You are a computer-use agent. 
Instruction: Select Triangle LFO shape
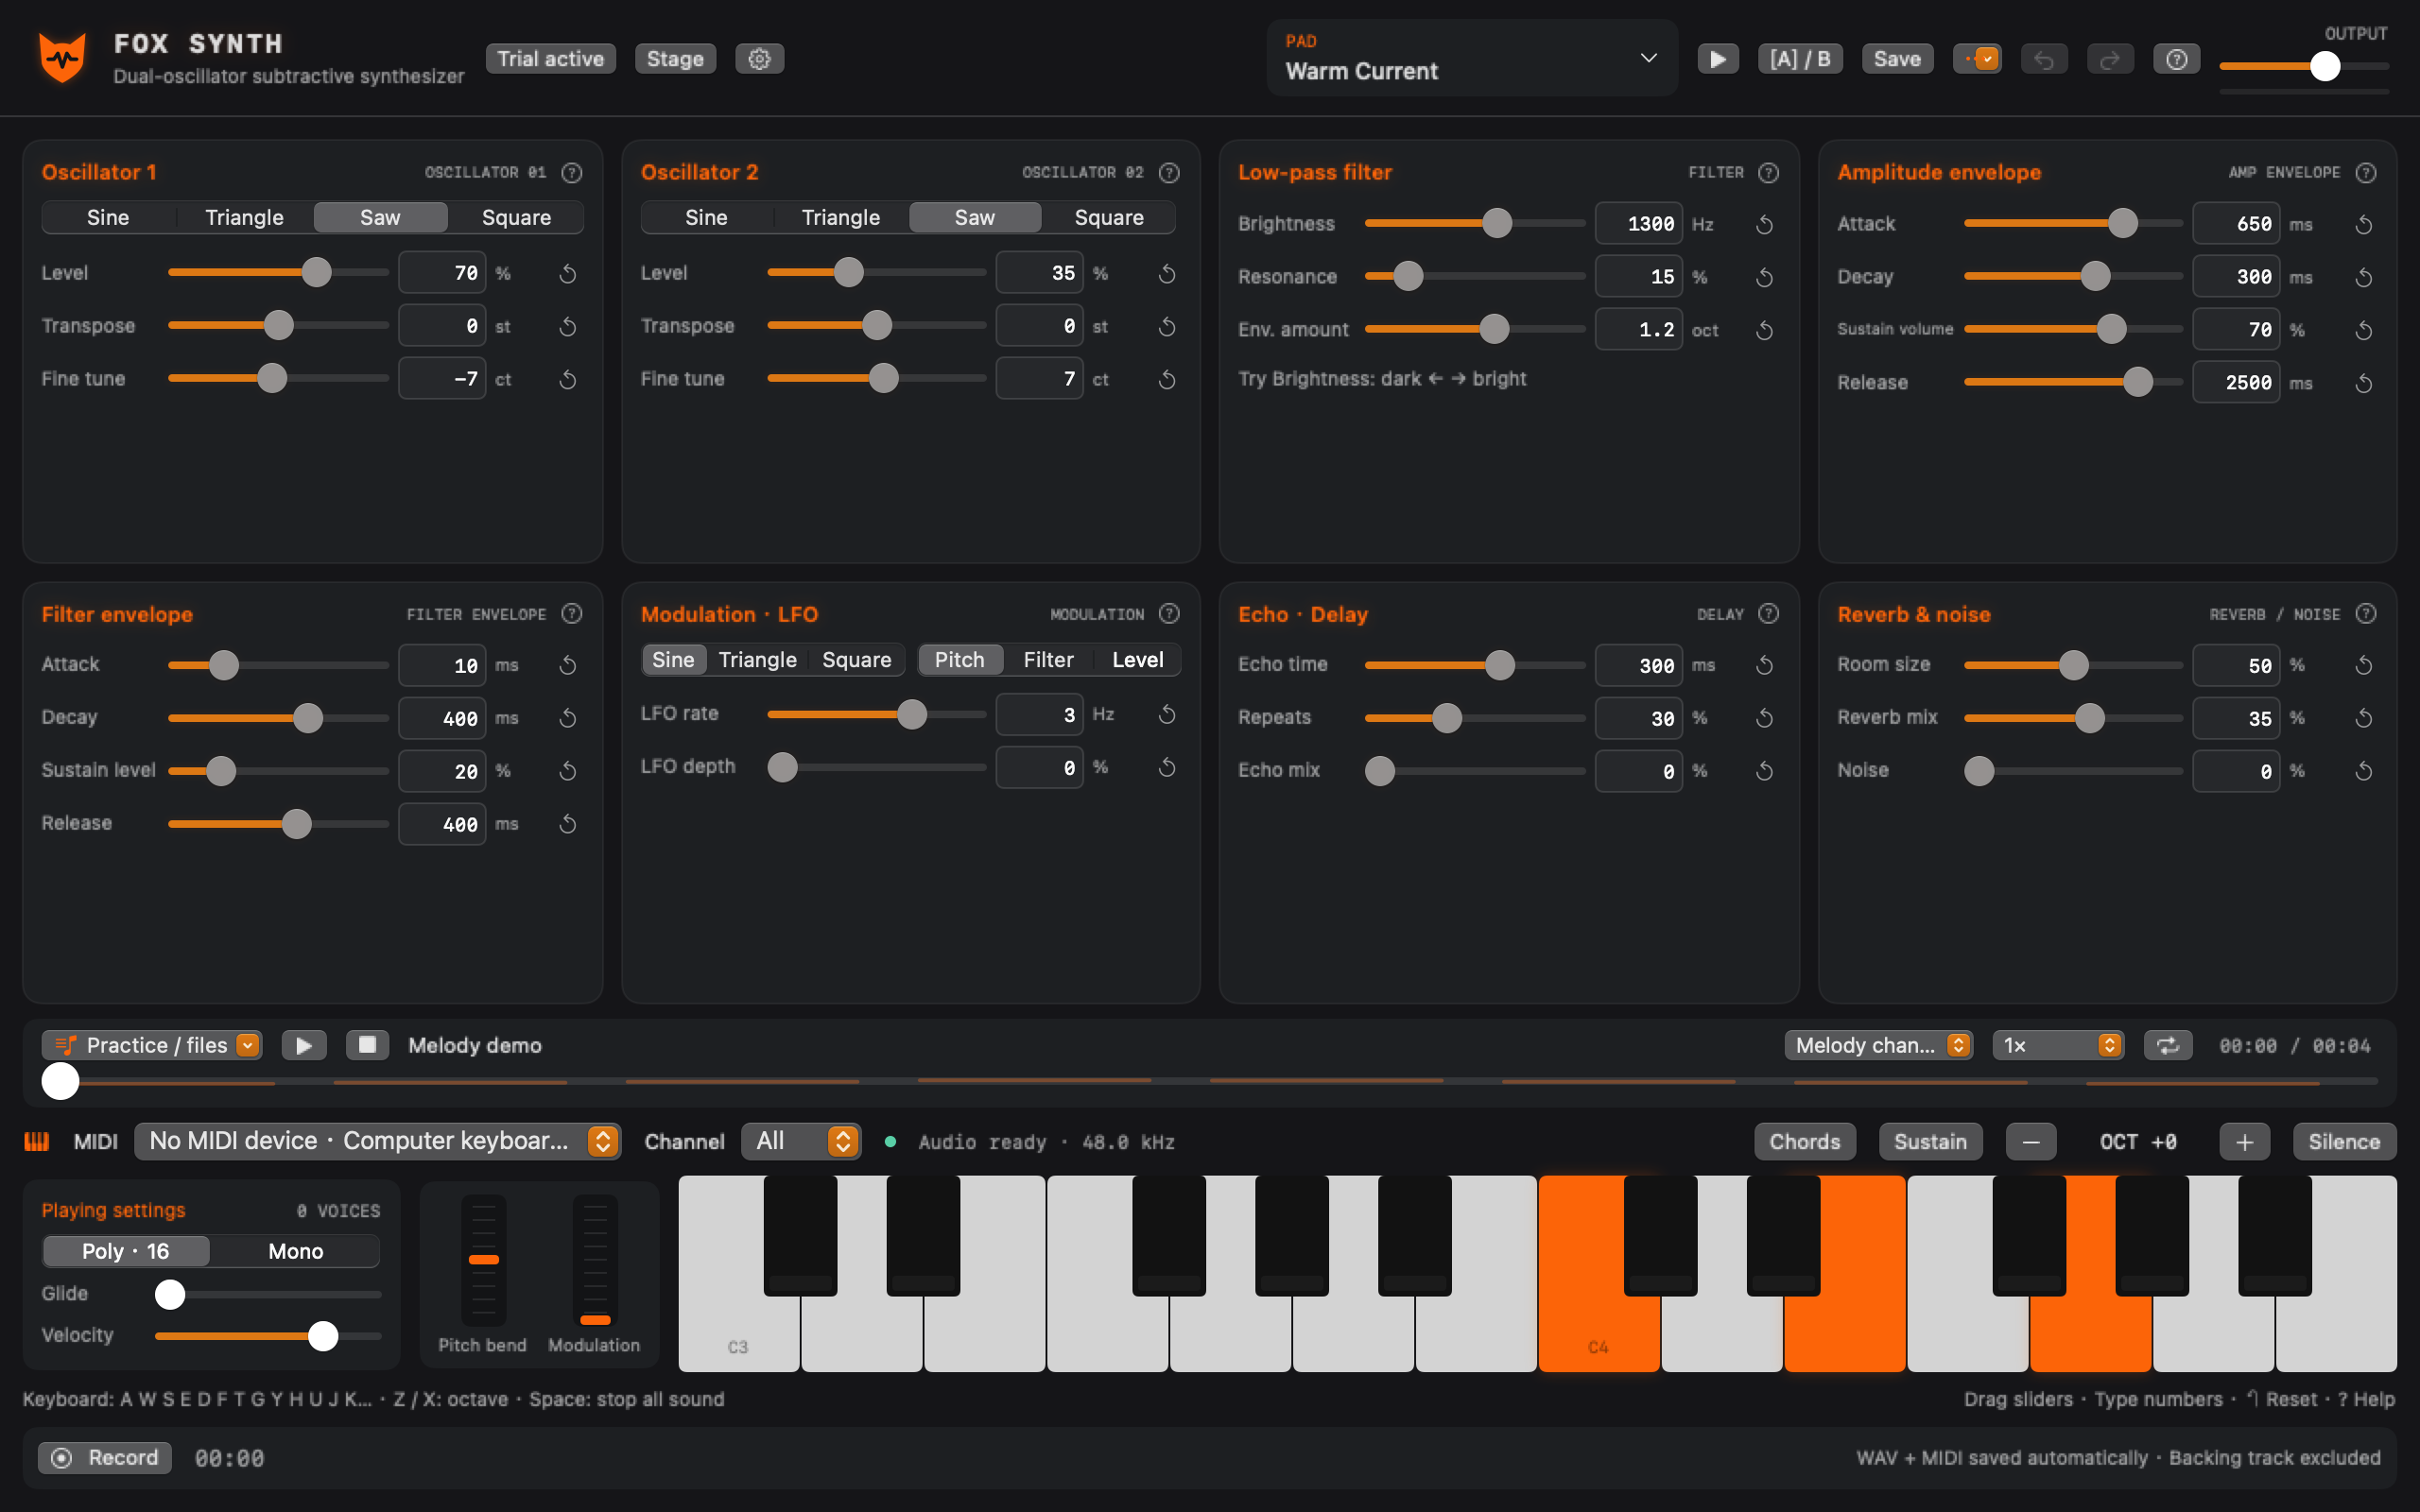(x=757, y=660)
